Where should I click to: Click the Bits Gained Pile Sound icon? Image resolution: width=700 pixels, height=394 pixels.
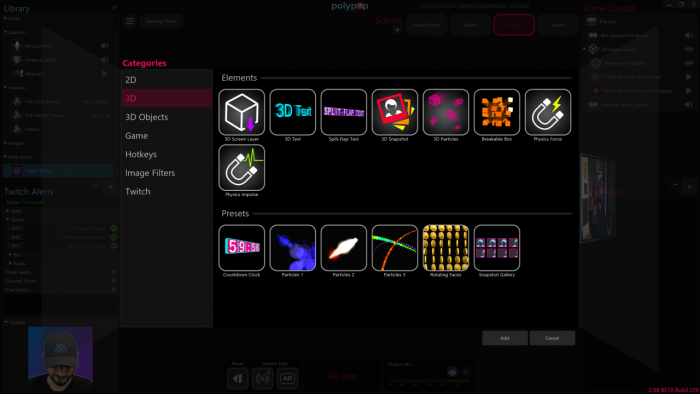point(593,35)
